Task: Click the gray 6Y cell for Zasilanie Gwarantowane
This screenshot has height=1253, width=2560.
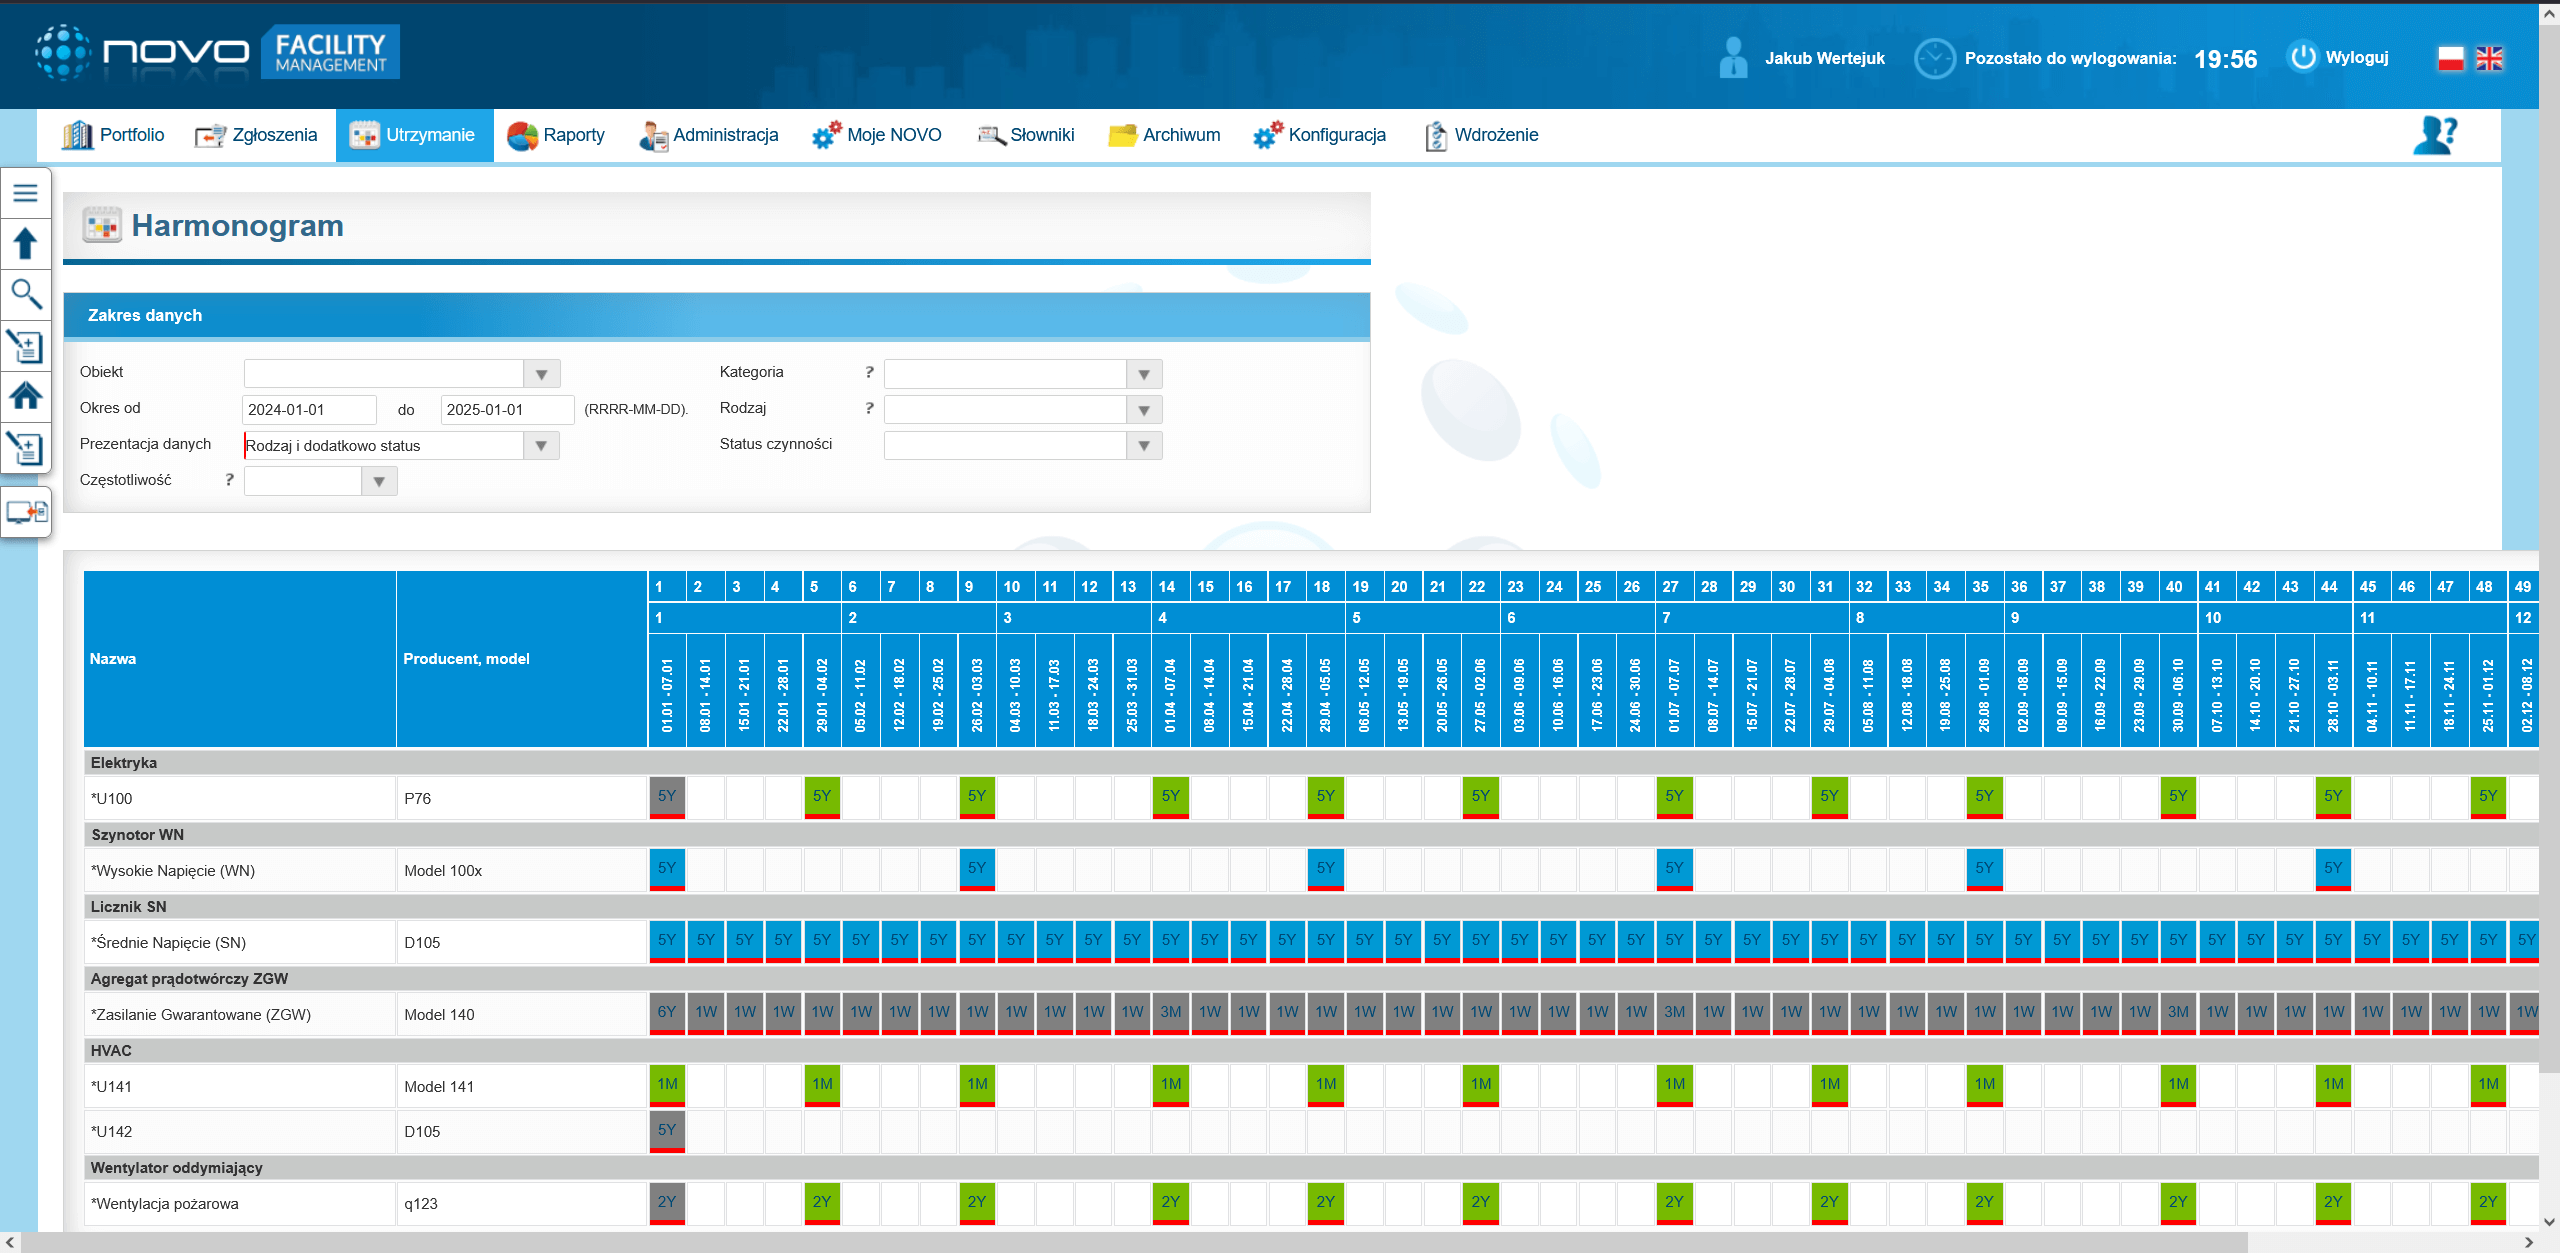Action: click(667, 1012)
